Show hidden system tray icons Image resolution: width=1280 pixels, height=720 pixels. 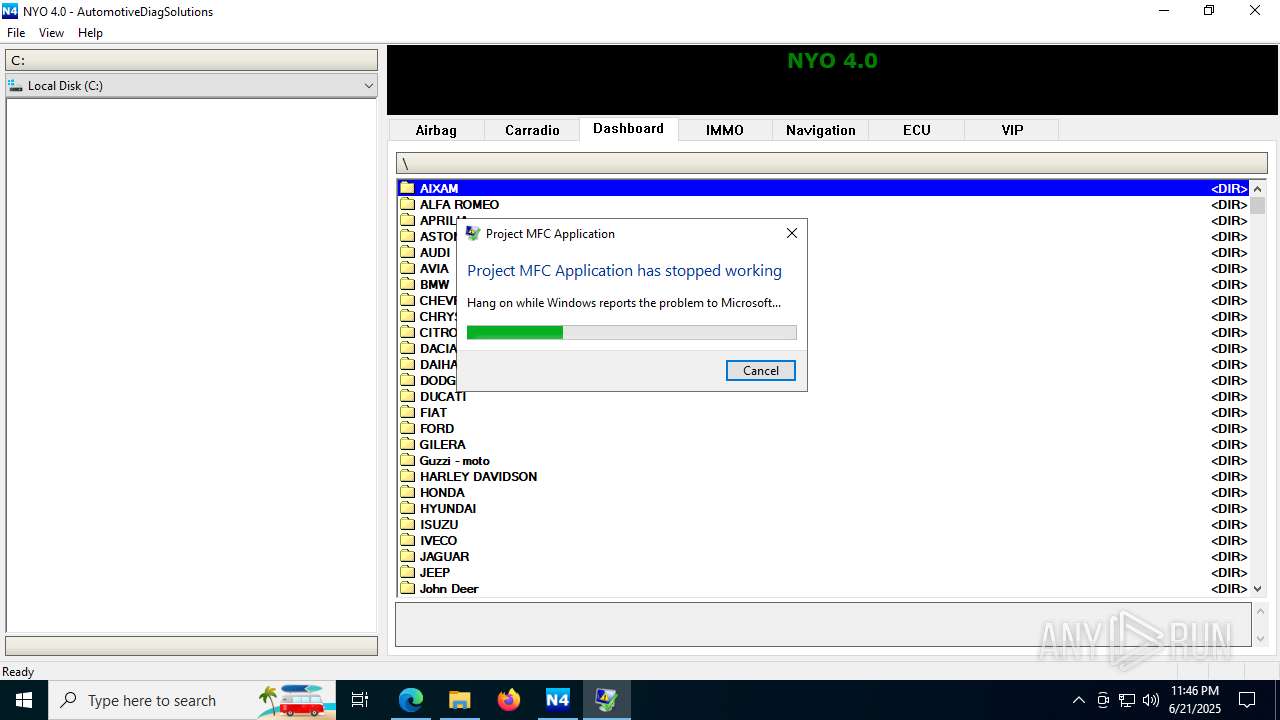click(x=1078, y=700)
